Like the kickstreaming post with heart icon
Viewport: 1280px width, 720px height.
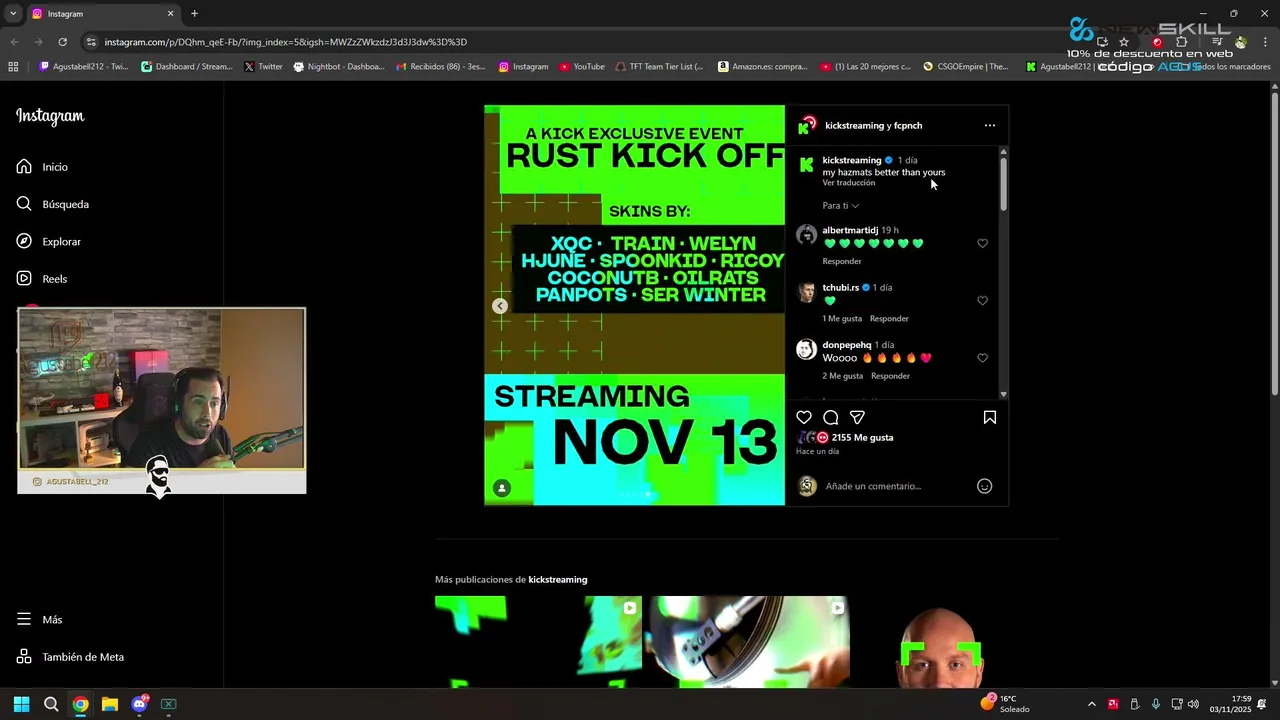coord(804,417)
